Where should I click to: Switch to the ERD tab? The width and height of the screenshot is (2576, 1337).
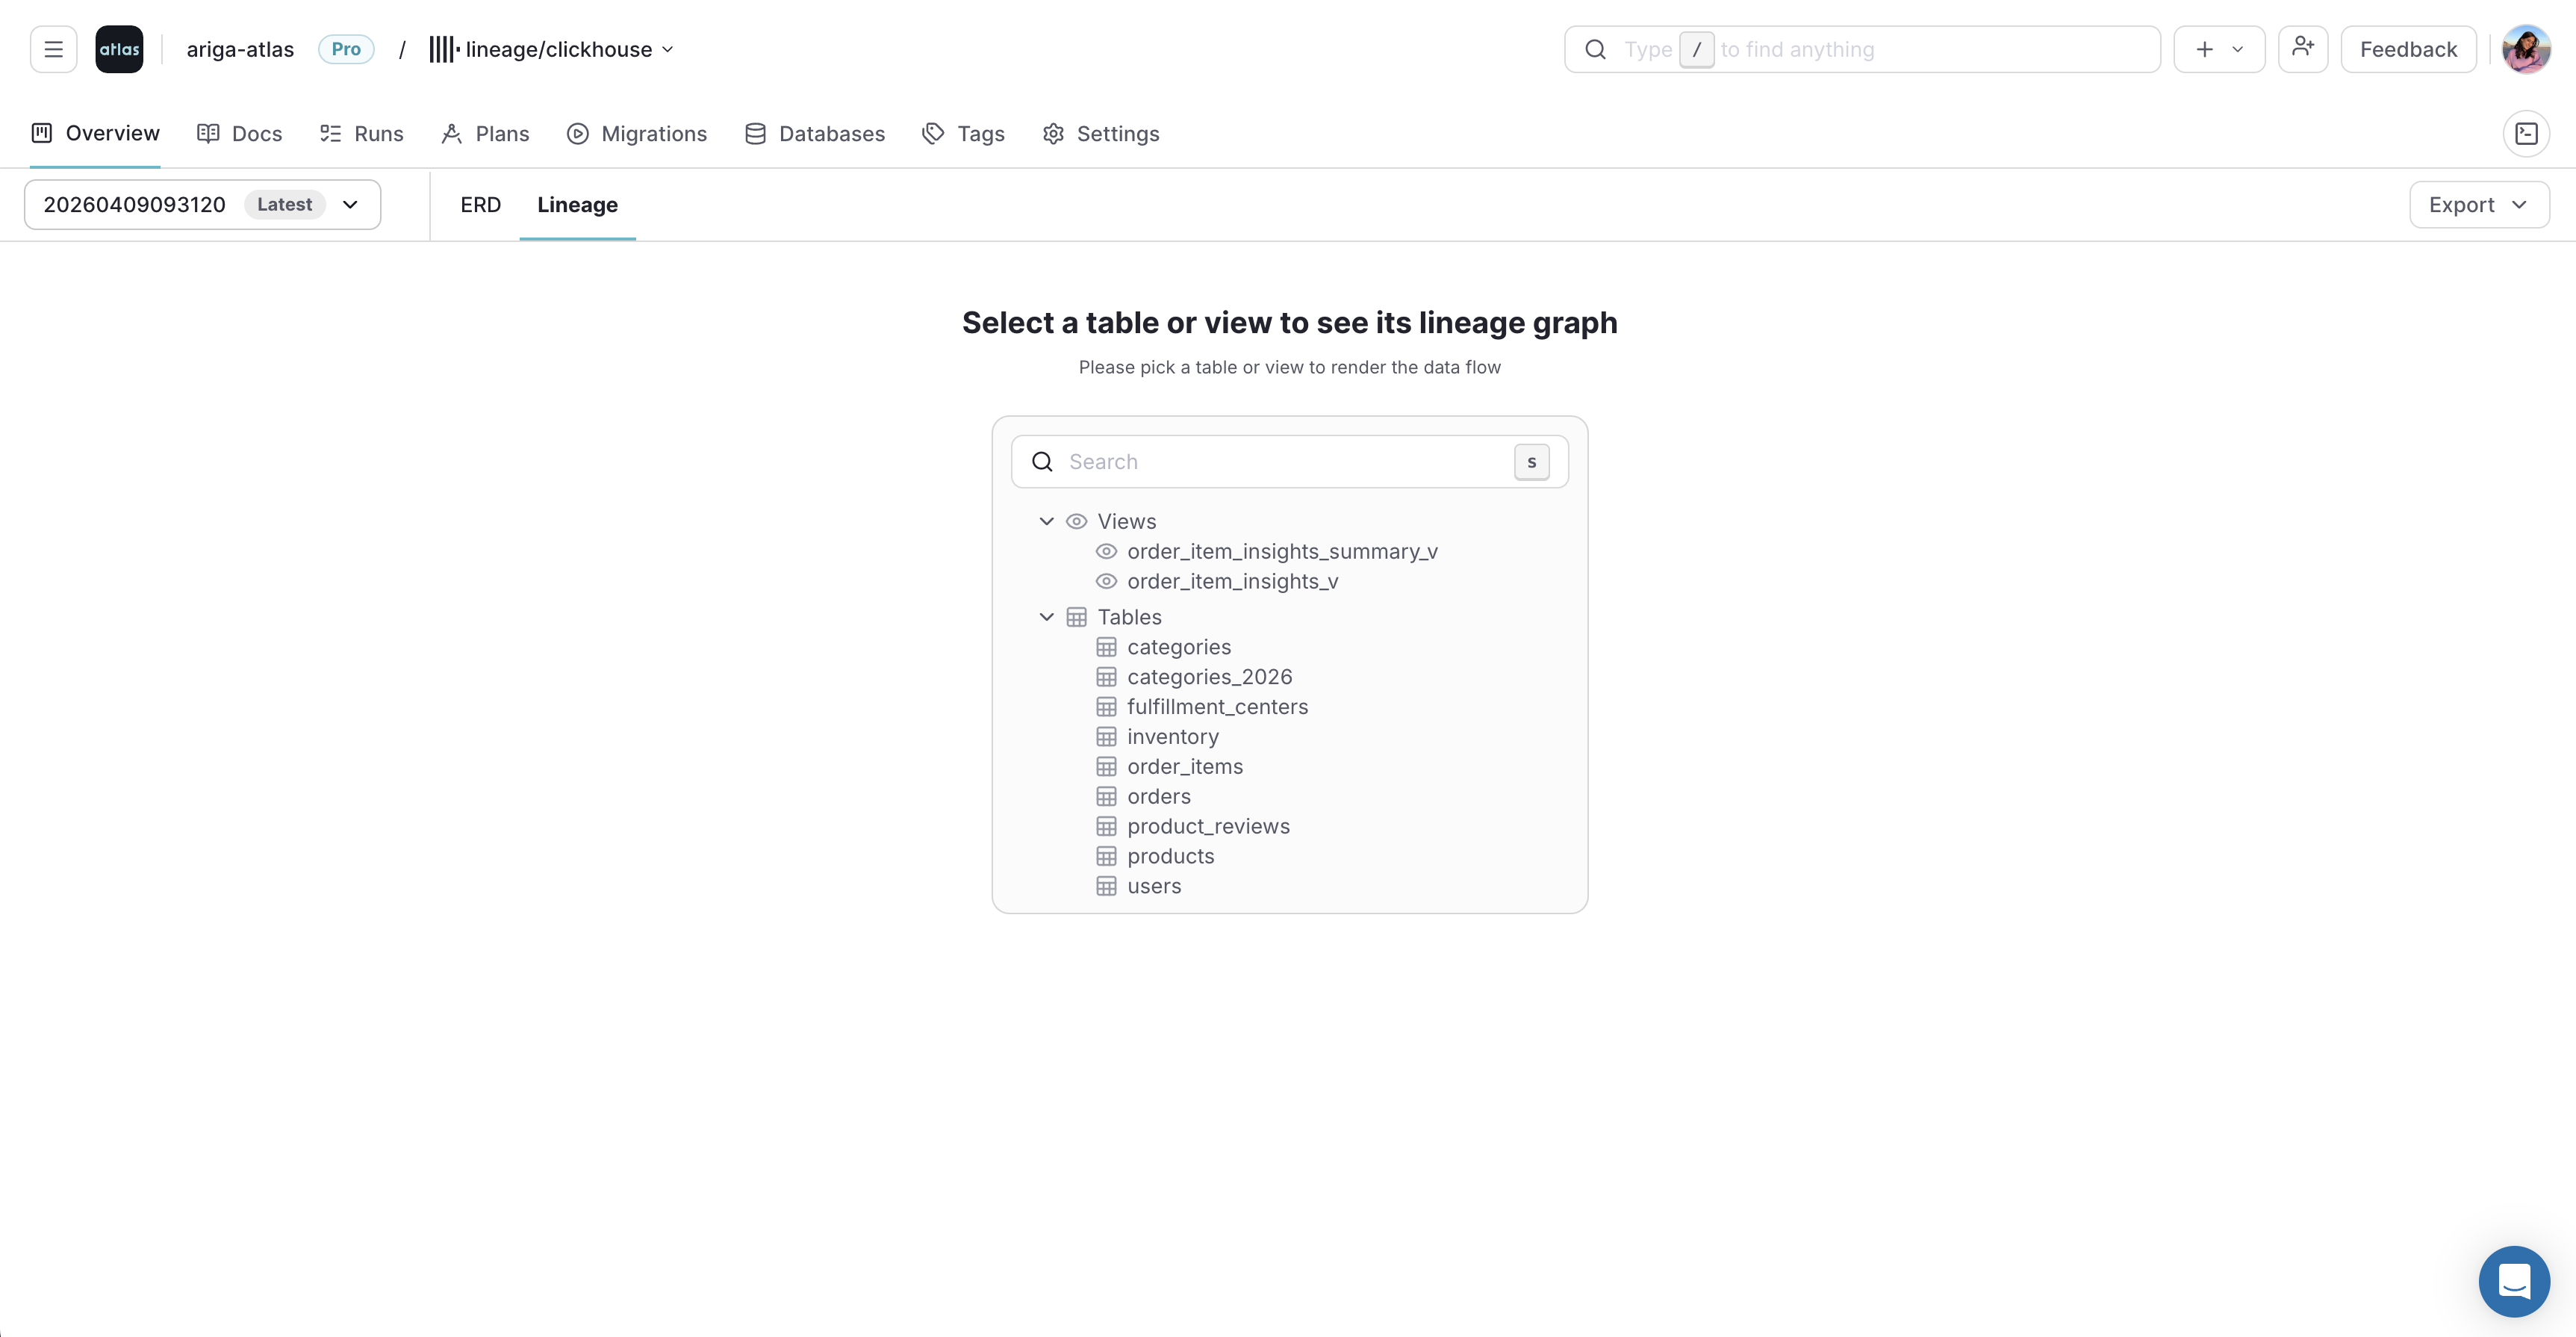point(480,204)
